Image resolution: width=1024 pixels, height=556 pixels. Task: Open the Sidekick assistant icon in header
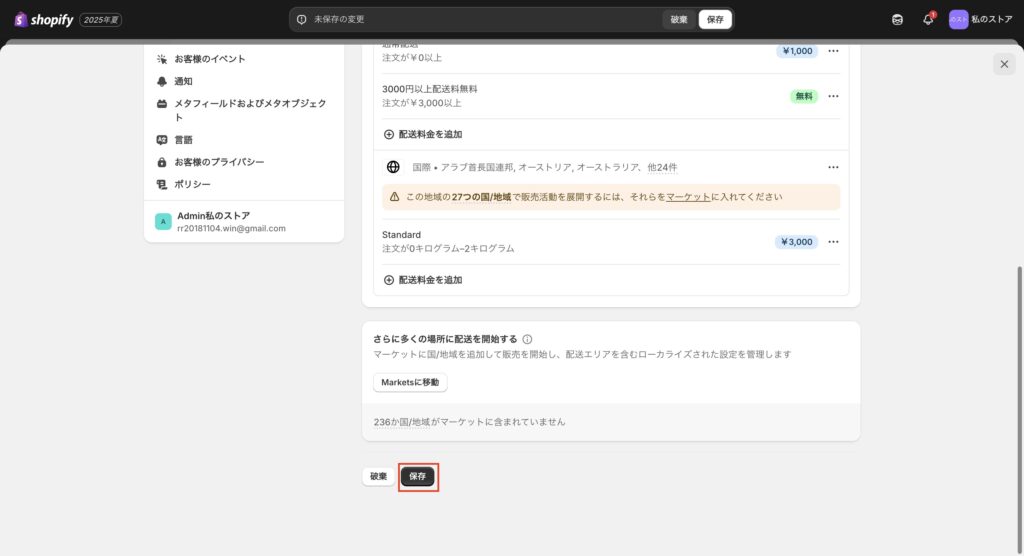(897, 19)
